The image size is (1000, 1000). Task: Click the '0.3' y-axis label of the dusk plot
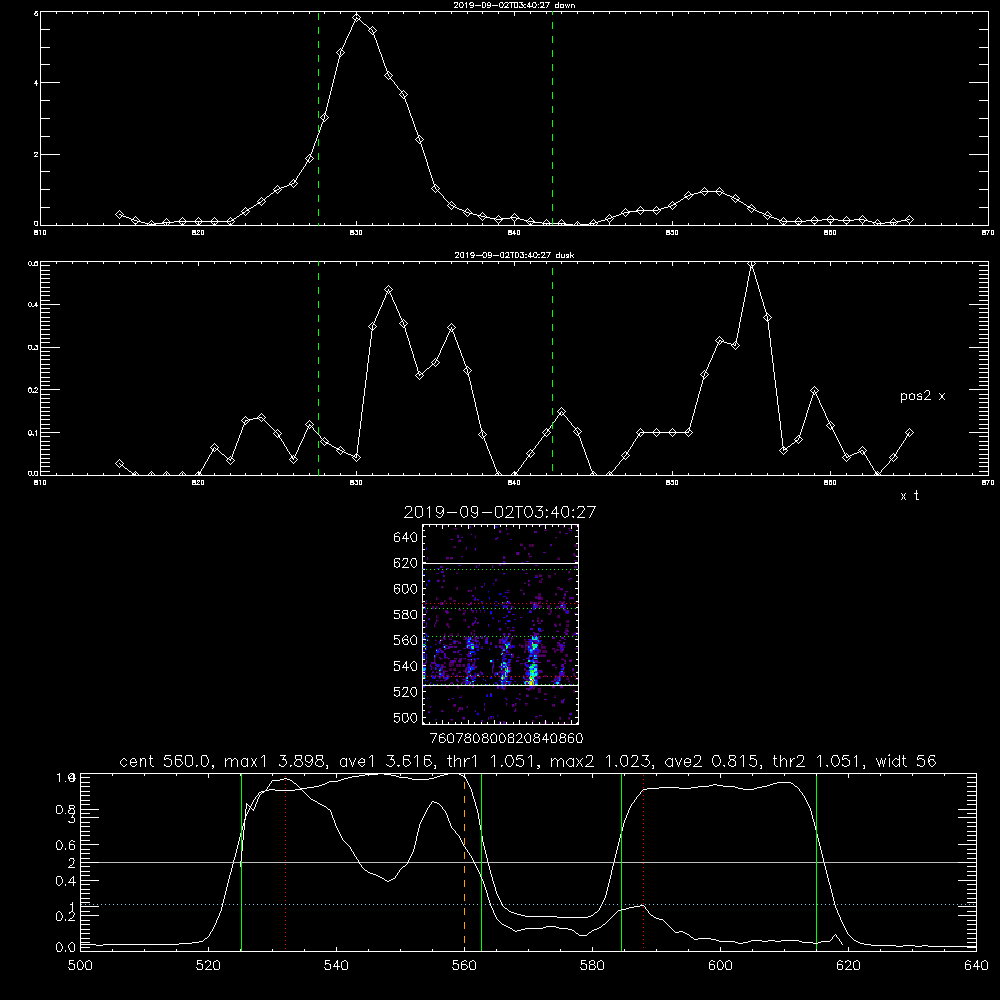click(x=33, y=348)
